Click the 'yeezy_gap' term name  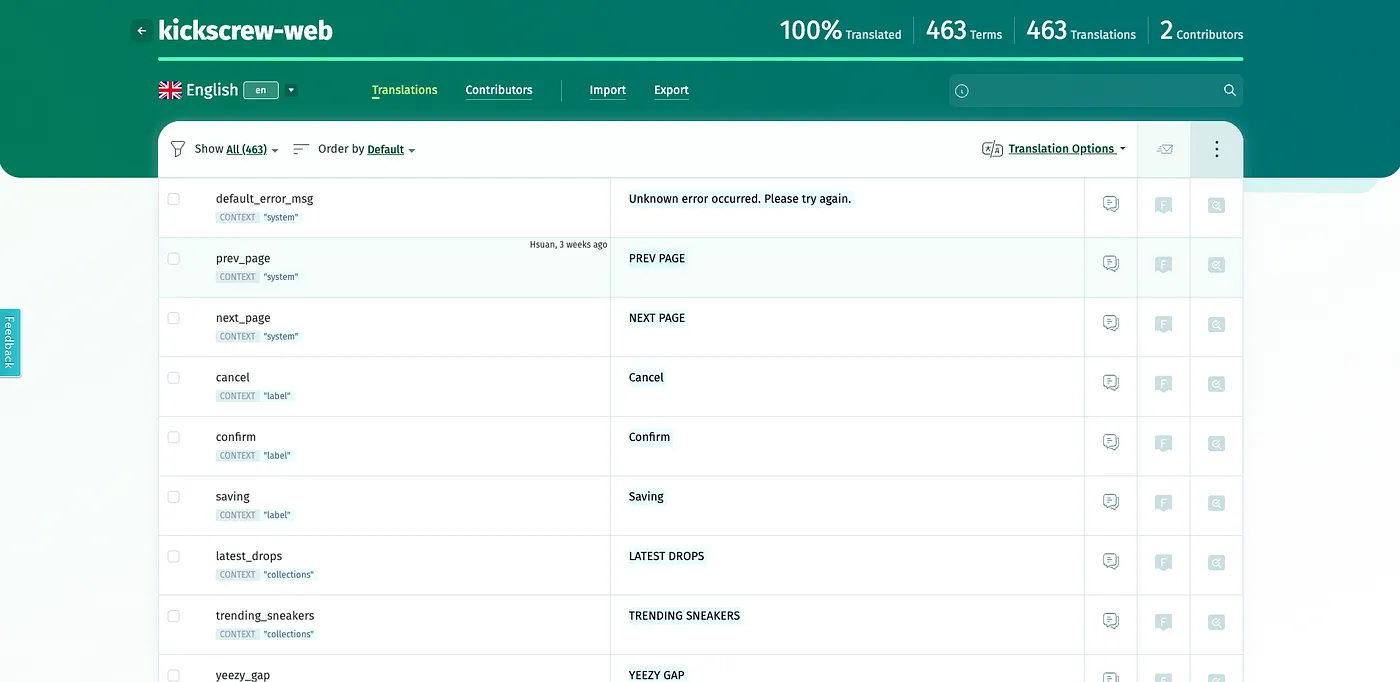[x=243, y=675]
